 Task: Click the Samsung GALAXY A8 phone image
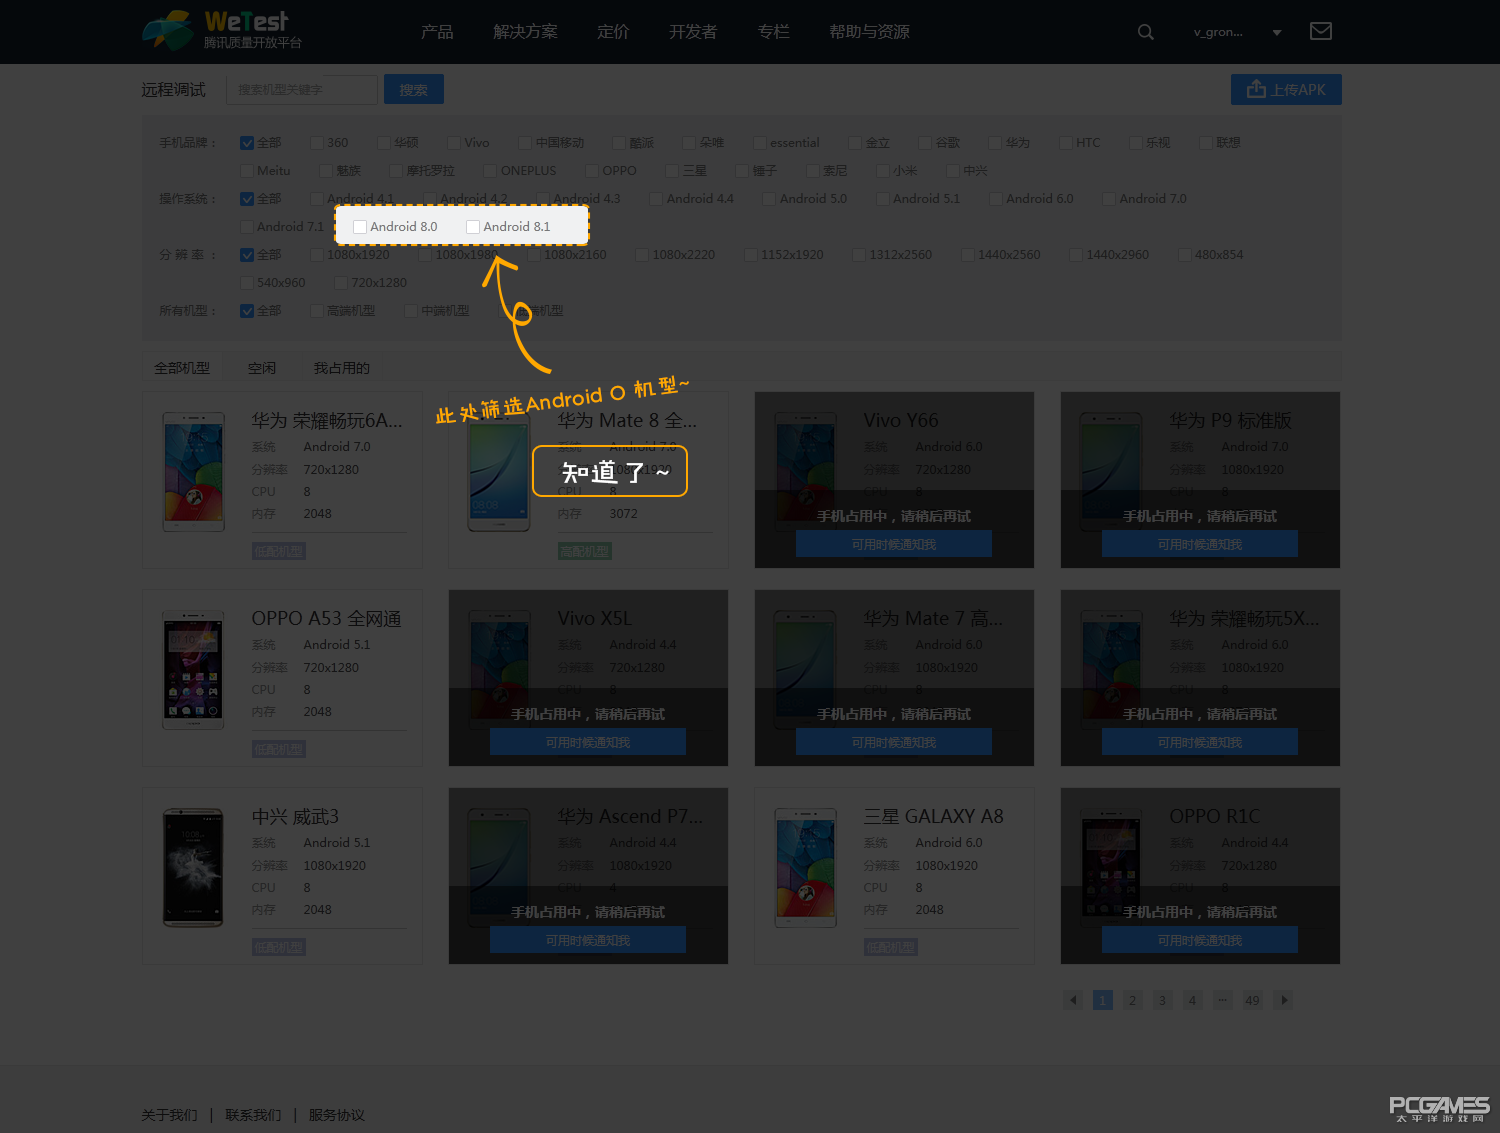(806, 867)
